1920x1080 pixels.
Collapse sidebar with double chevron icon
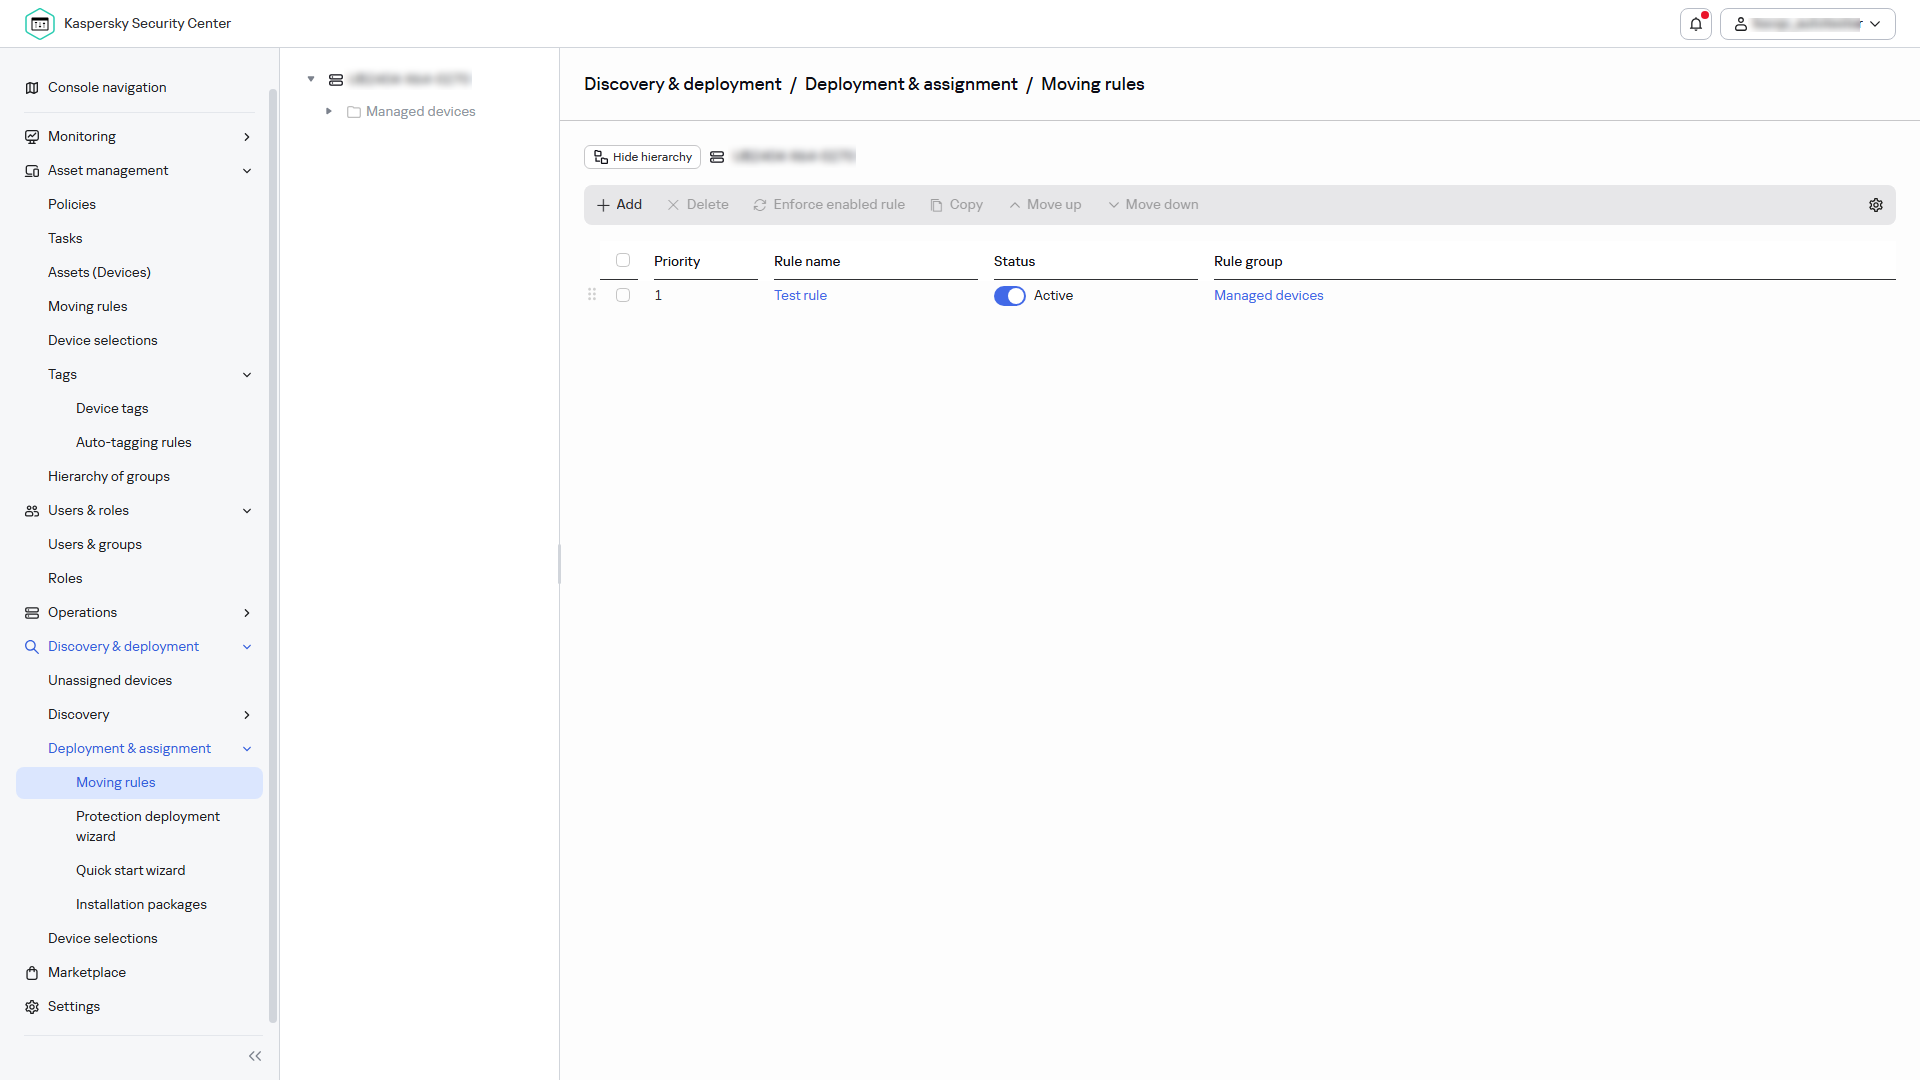[x=255, y=1056]
